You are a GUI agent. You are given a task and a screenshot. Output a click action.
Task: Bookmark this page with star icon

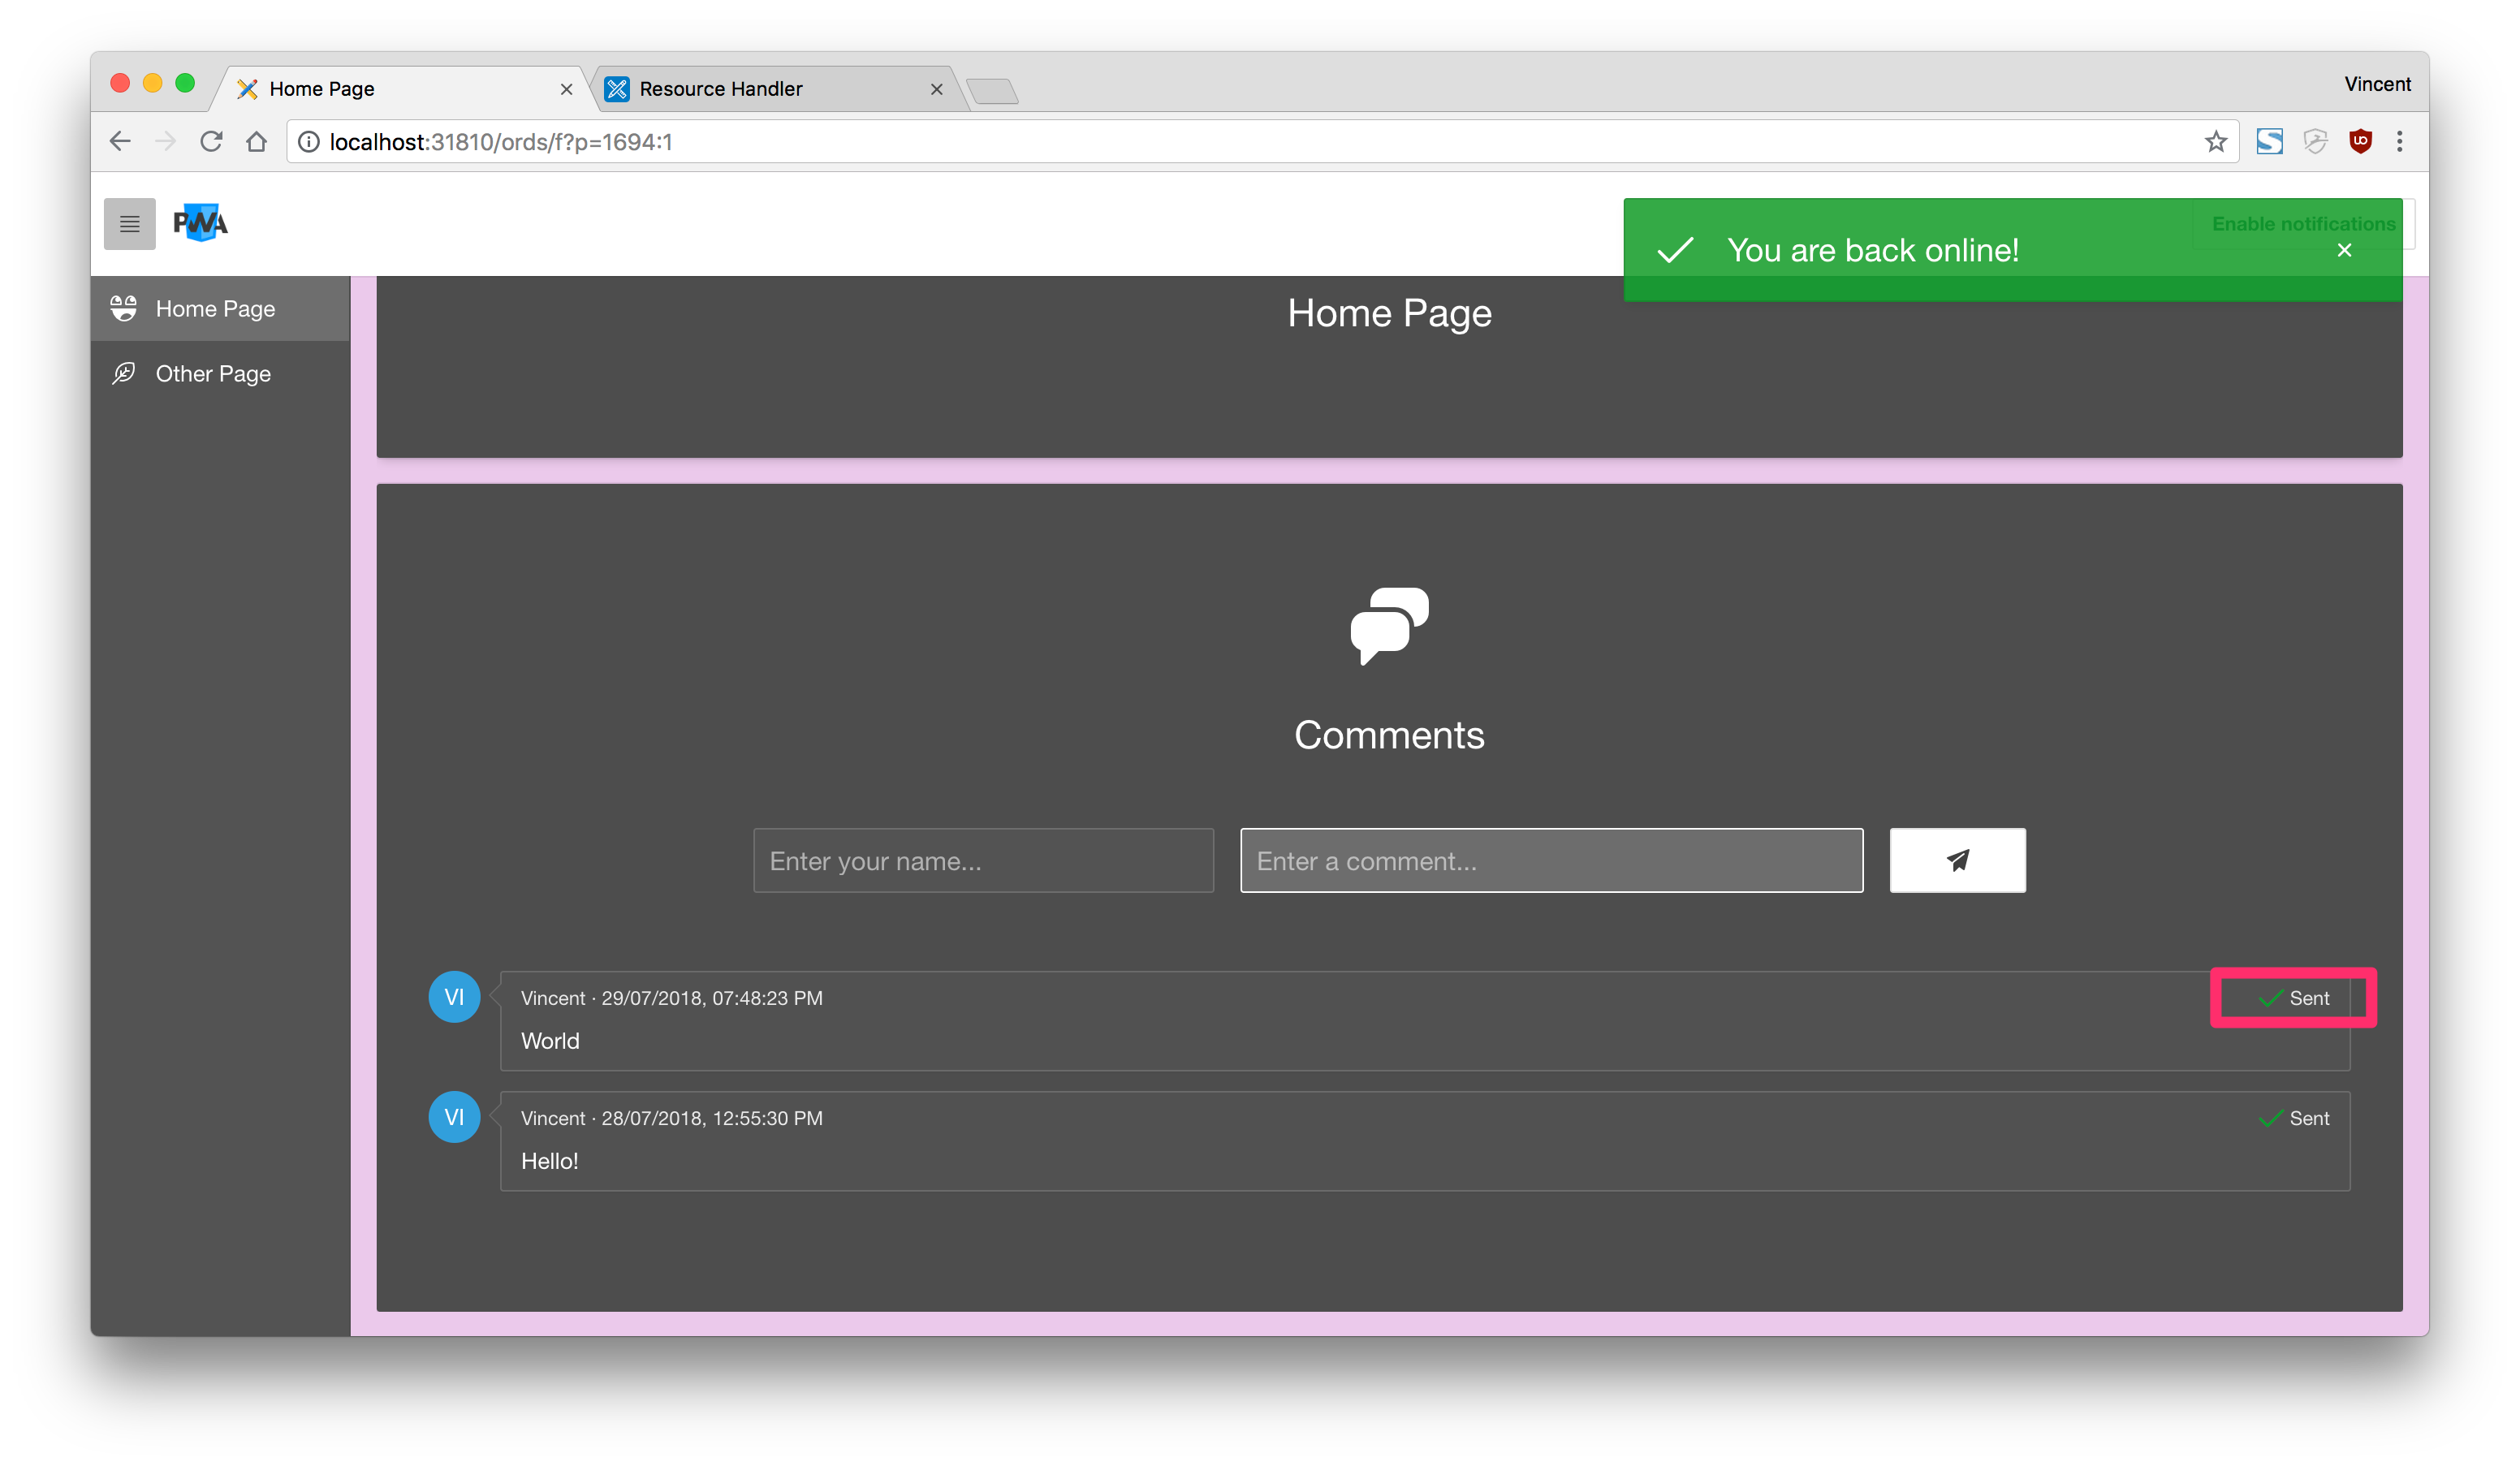2216,142
